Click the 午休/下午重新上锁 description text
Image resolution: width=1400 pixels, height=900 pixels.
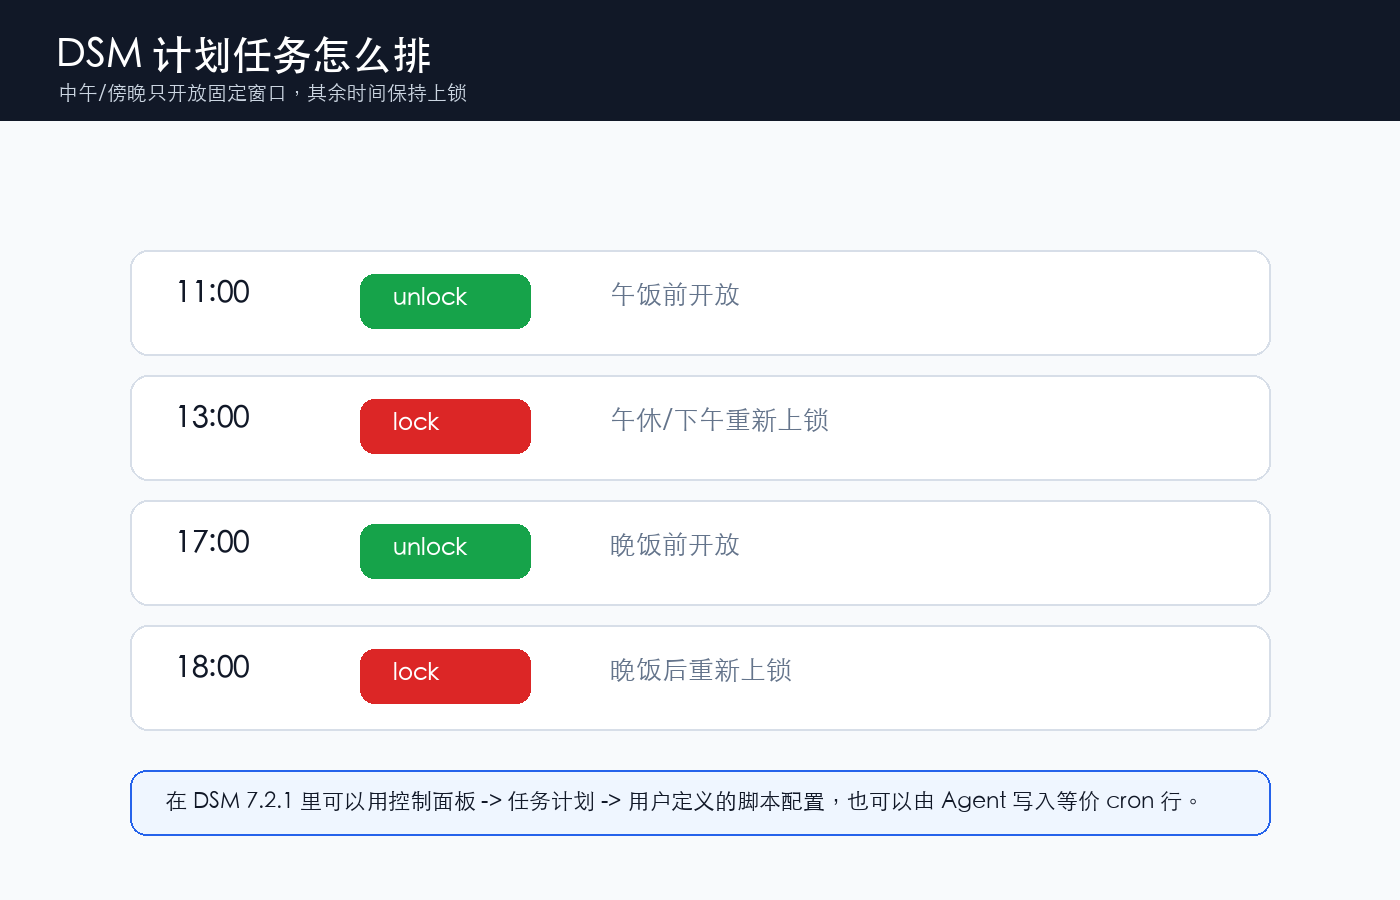720,420
